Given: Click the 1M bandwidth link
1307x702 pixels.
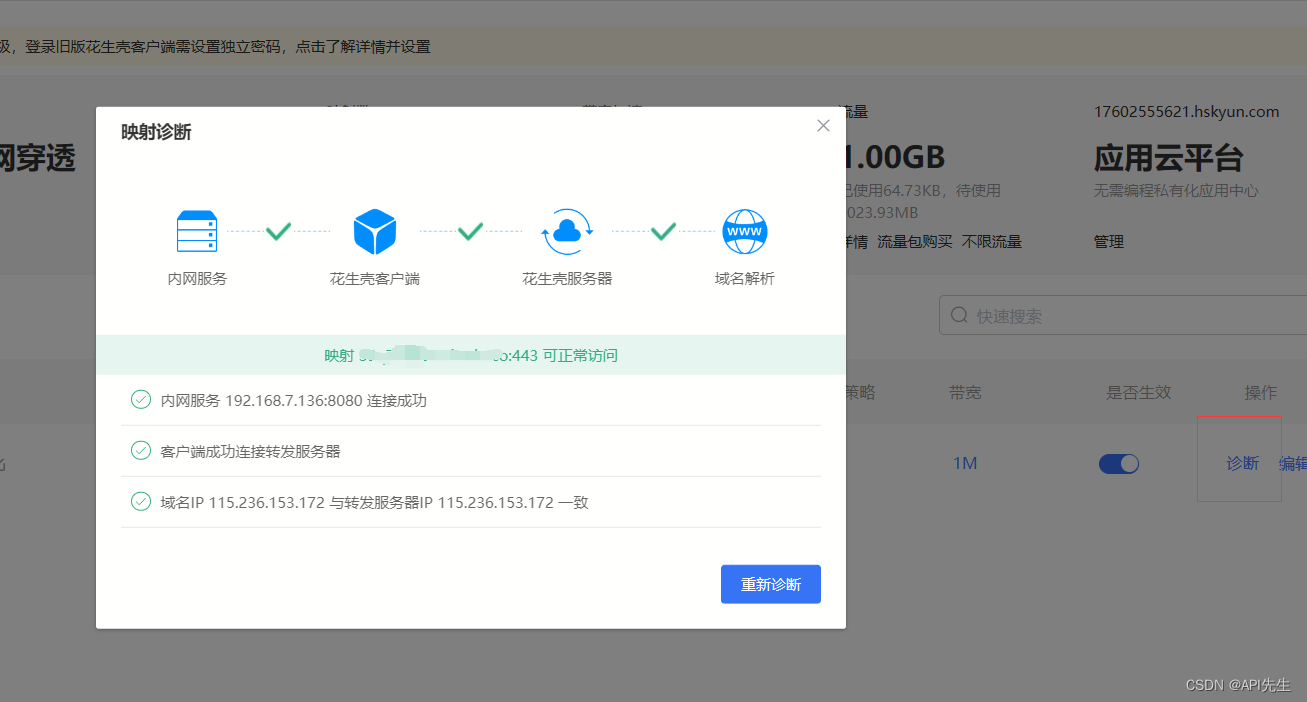Looking at the screenshot, I should tap(965, 464).
